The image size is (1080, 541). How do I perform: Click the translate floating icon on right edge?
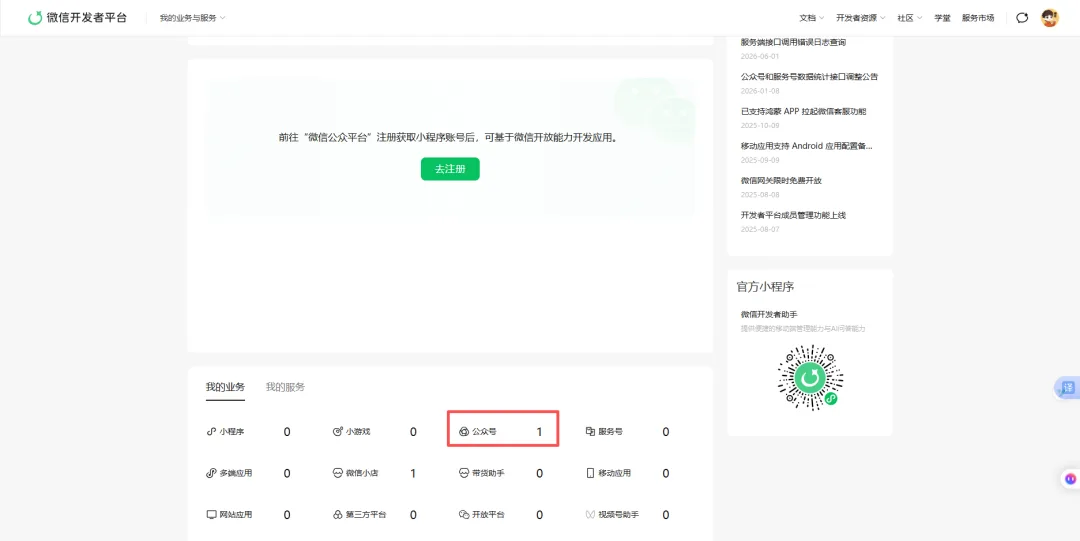coord(1068,388)
